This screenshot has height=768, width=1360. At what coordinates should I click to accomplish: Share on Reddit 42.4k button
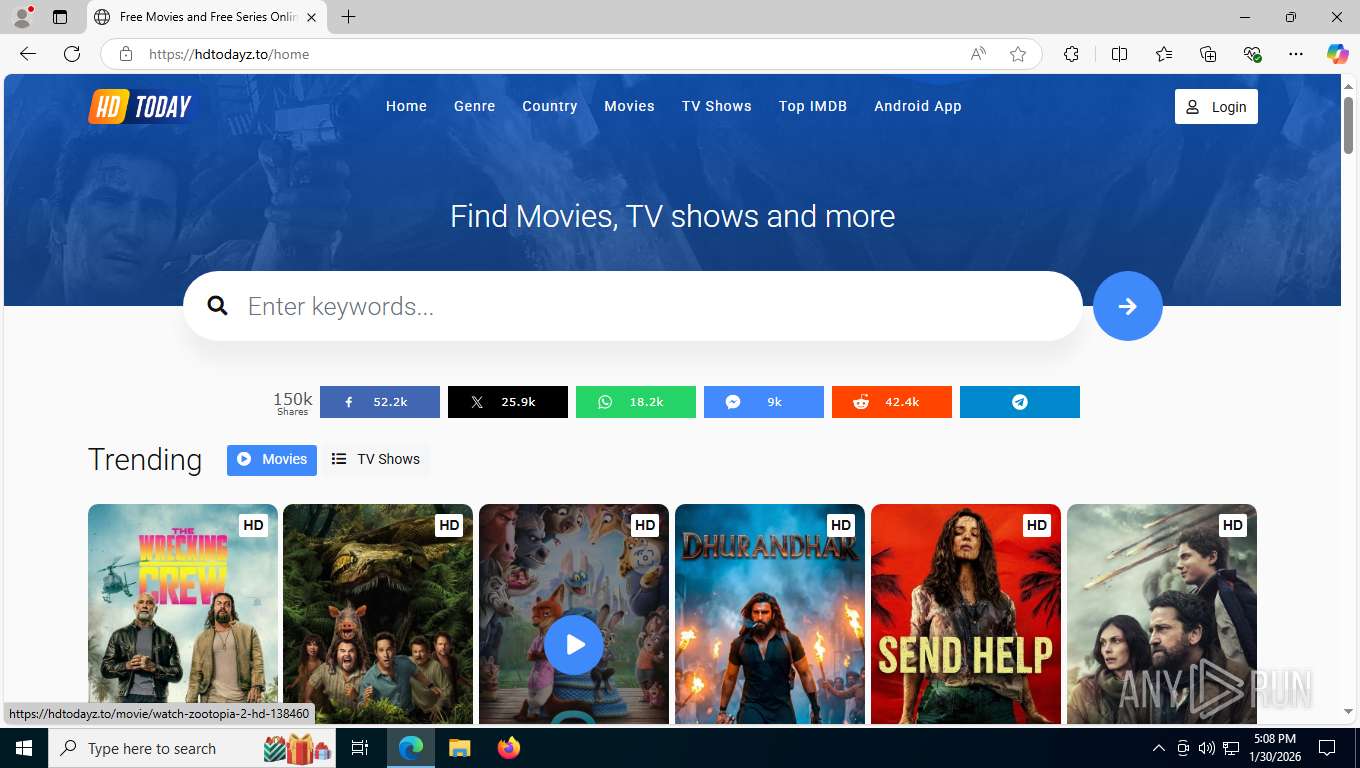[x=892, y=402]
